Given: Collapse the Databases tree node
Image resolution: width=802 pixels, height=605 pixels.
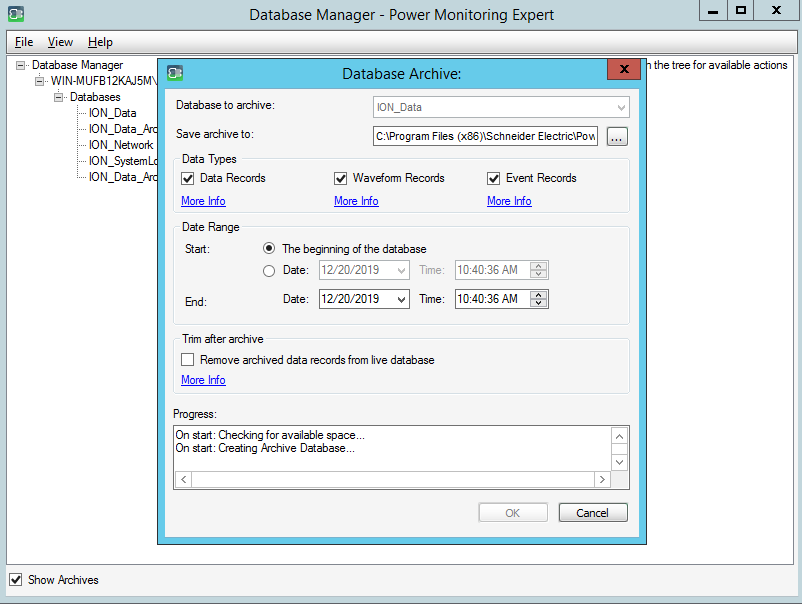Looking at the screenshot, I should (58, 97).
